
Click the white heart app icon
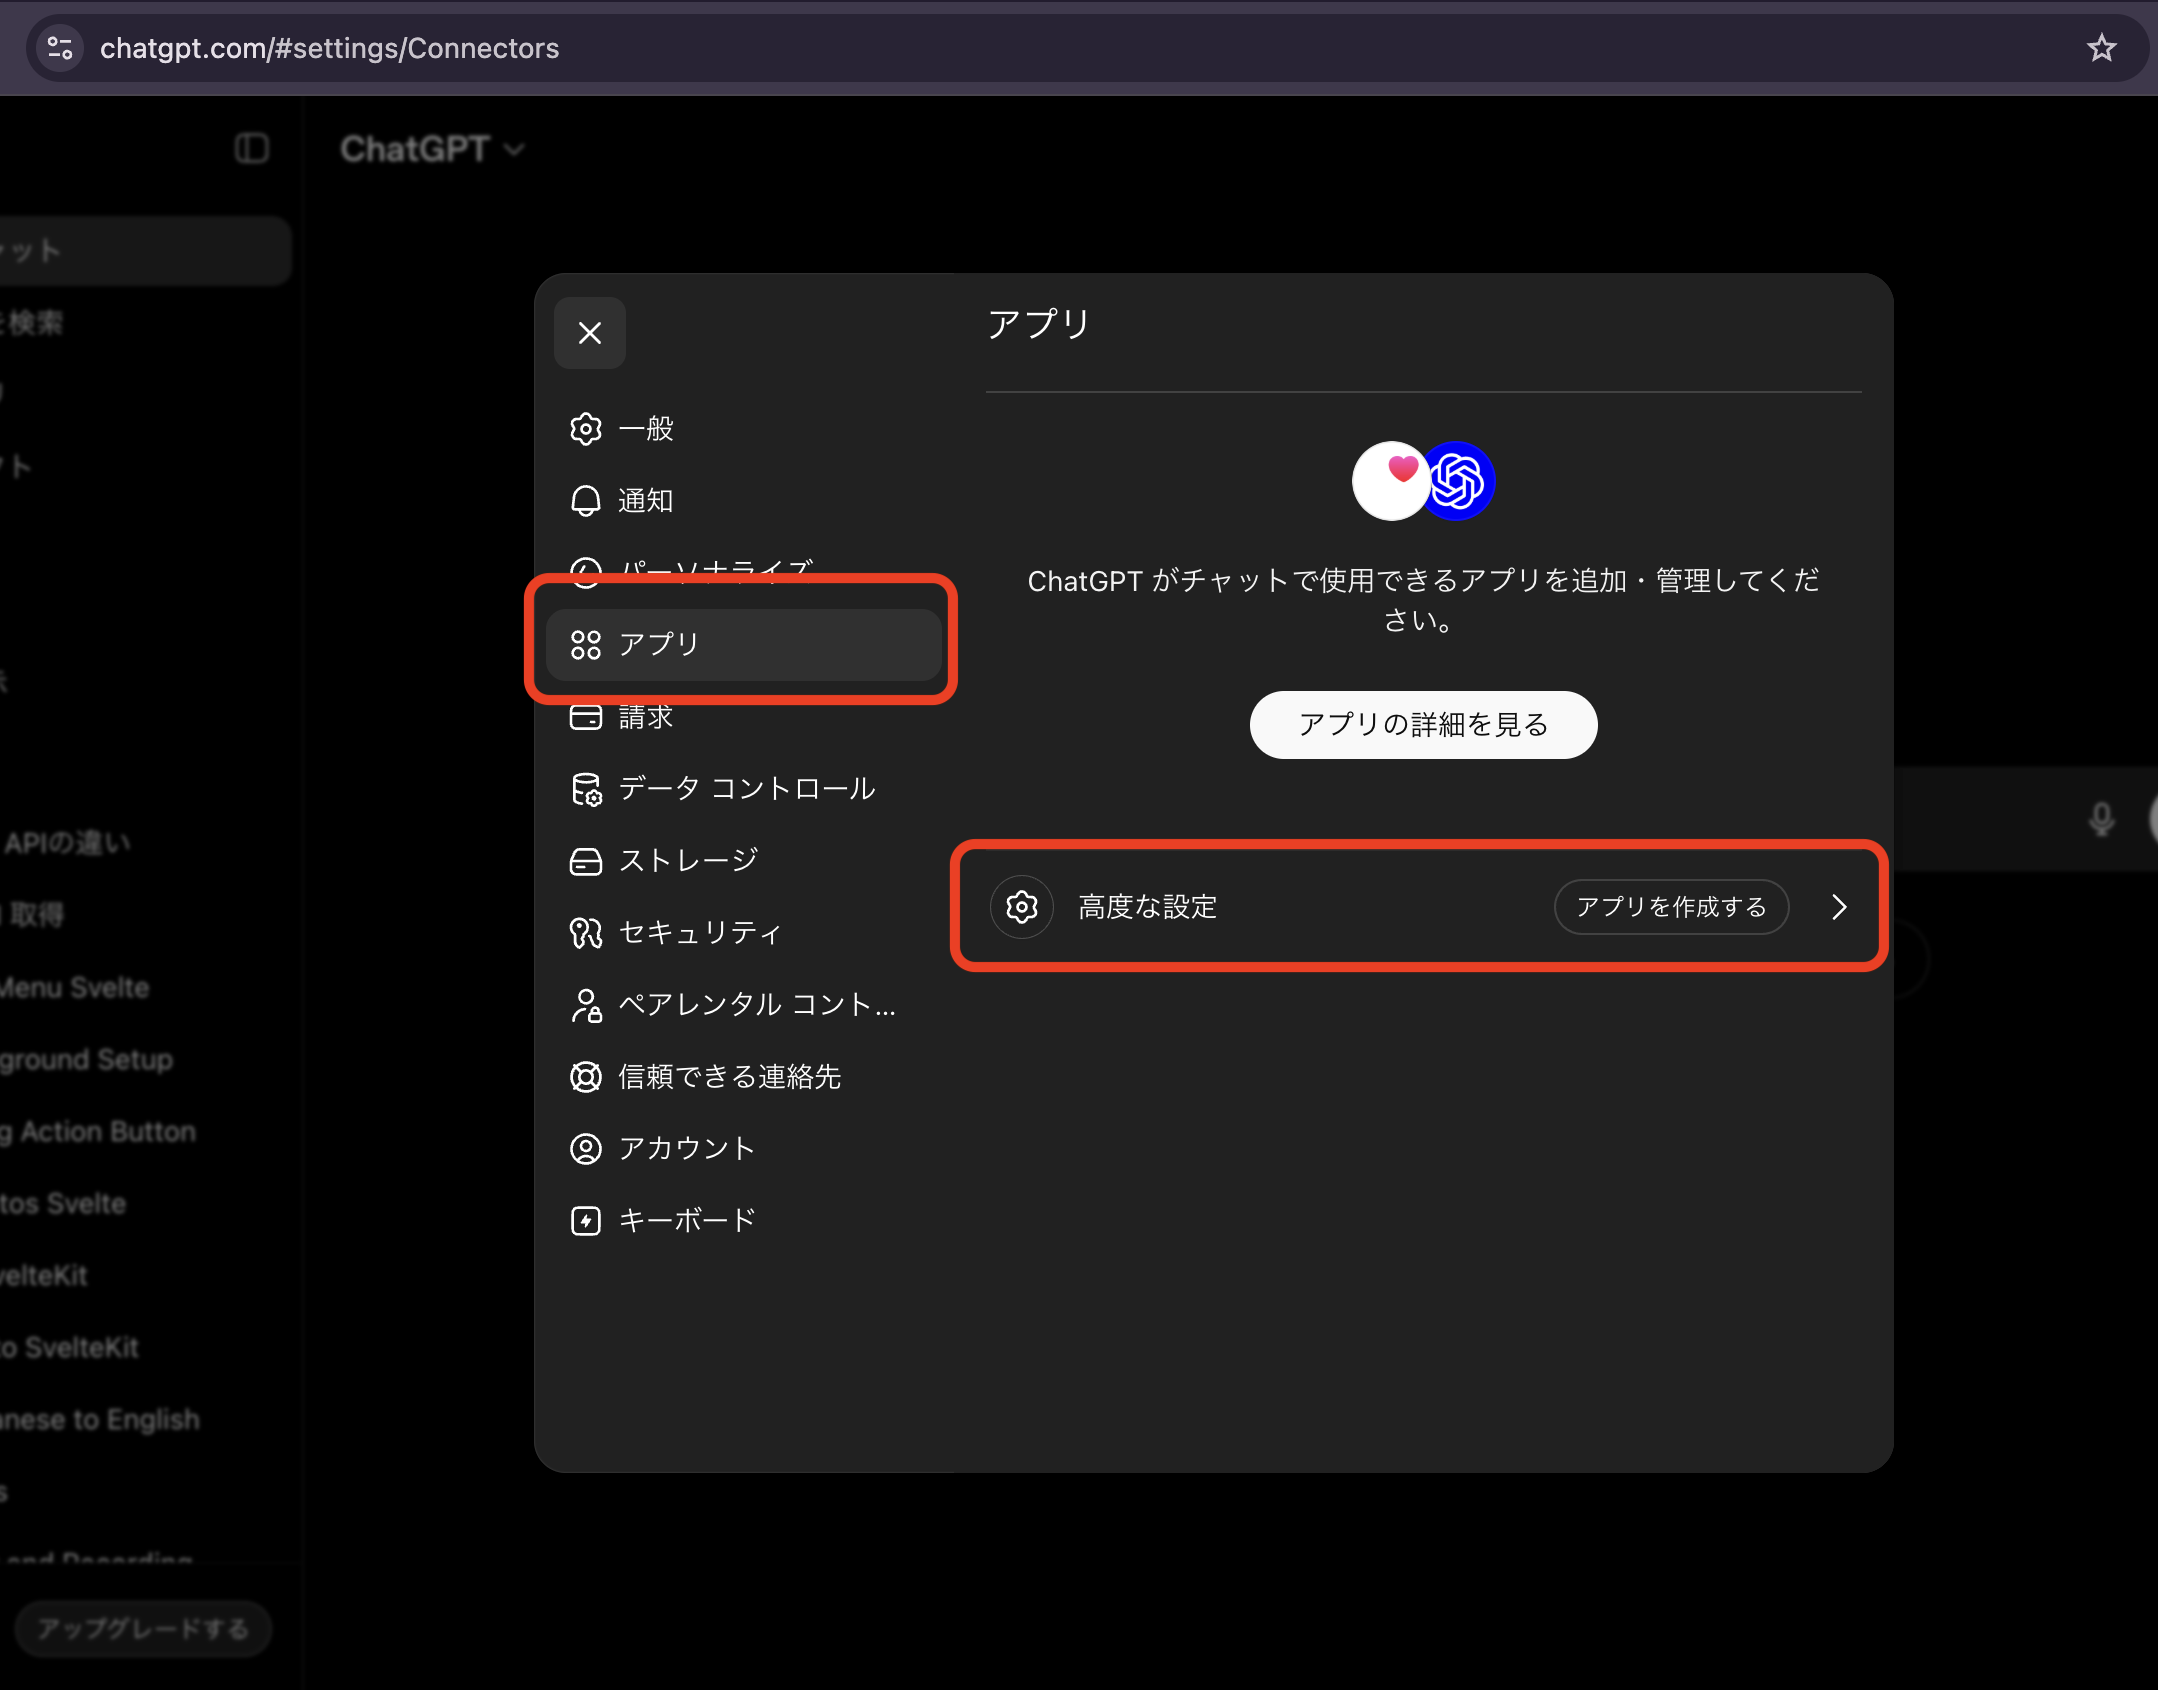1390,481
